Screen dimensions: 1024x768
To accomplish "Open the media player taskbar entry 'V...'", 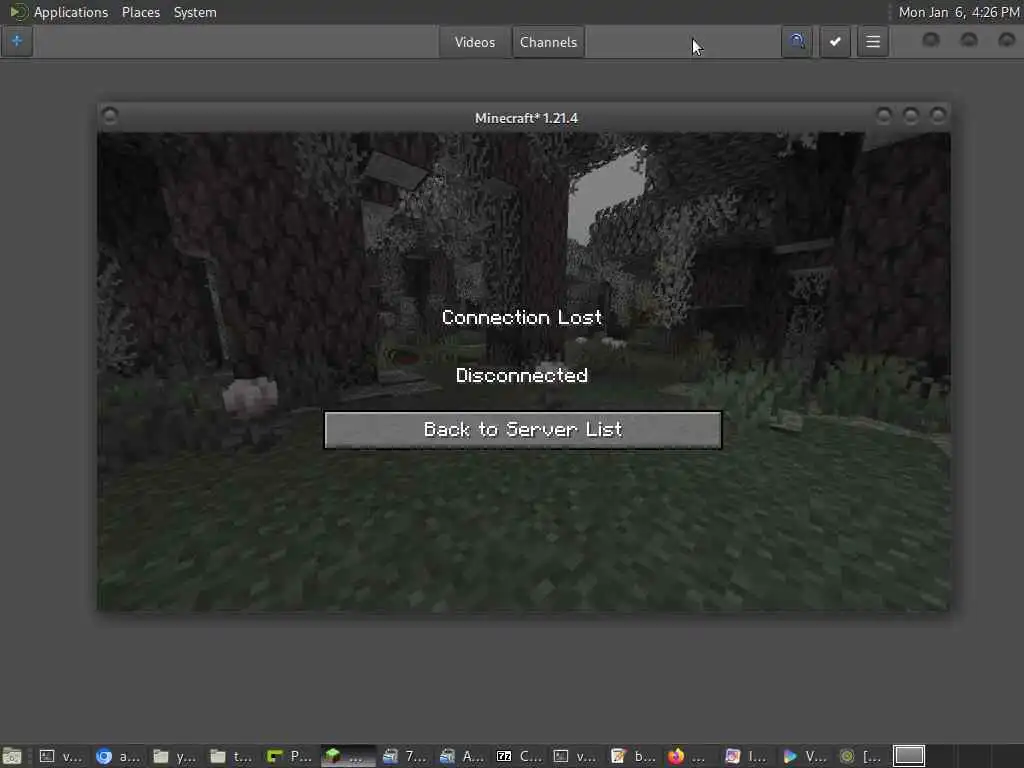I will [803, 756].
